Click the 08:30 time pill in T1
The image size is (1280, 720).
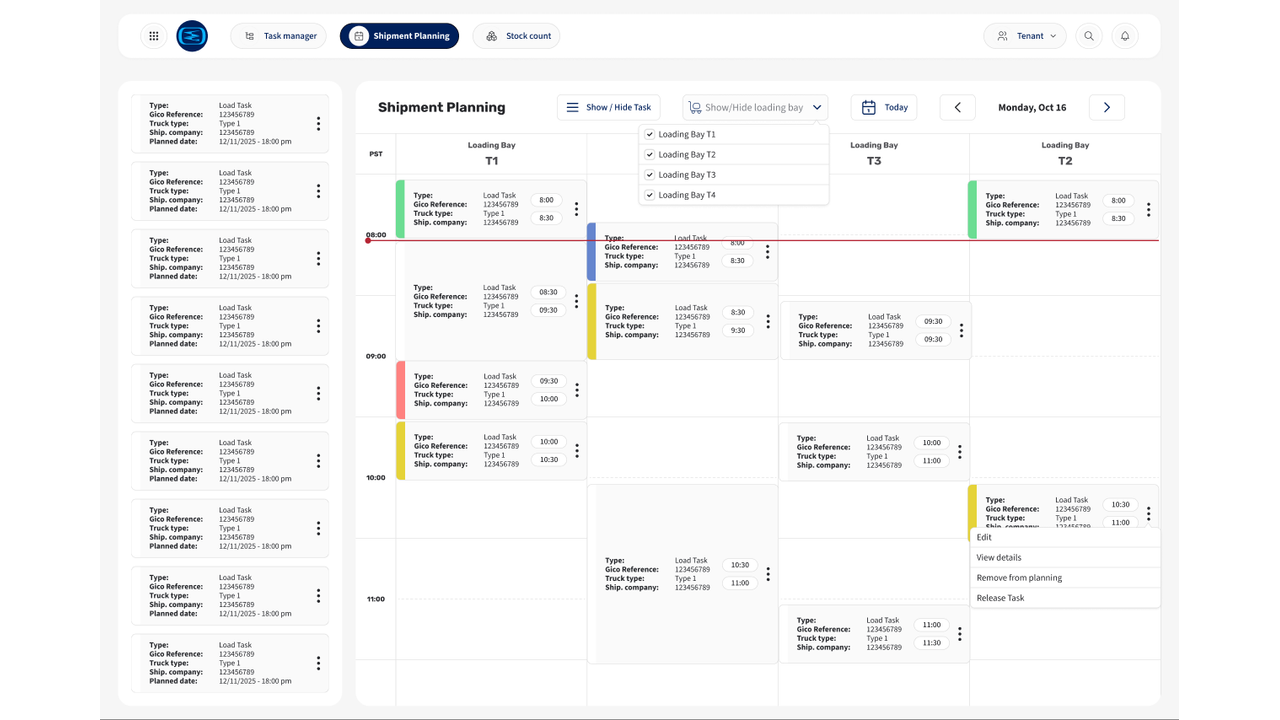coord(549,292)
